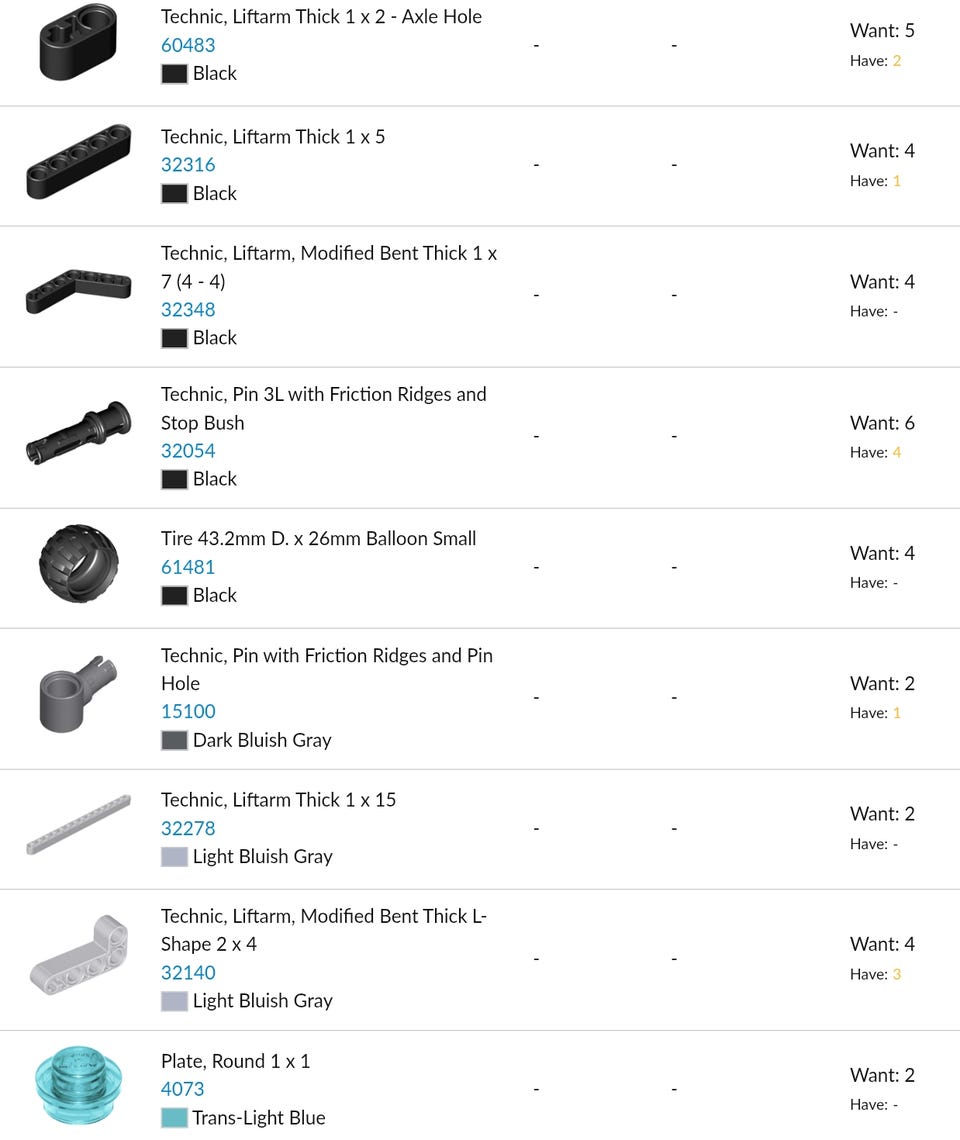Click the Trans-Light Blue color swatch
This screenshot has height=1140, width=960.
tap(174, 1118)
